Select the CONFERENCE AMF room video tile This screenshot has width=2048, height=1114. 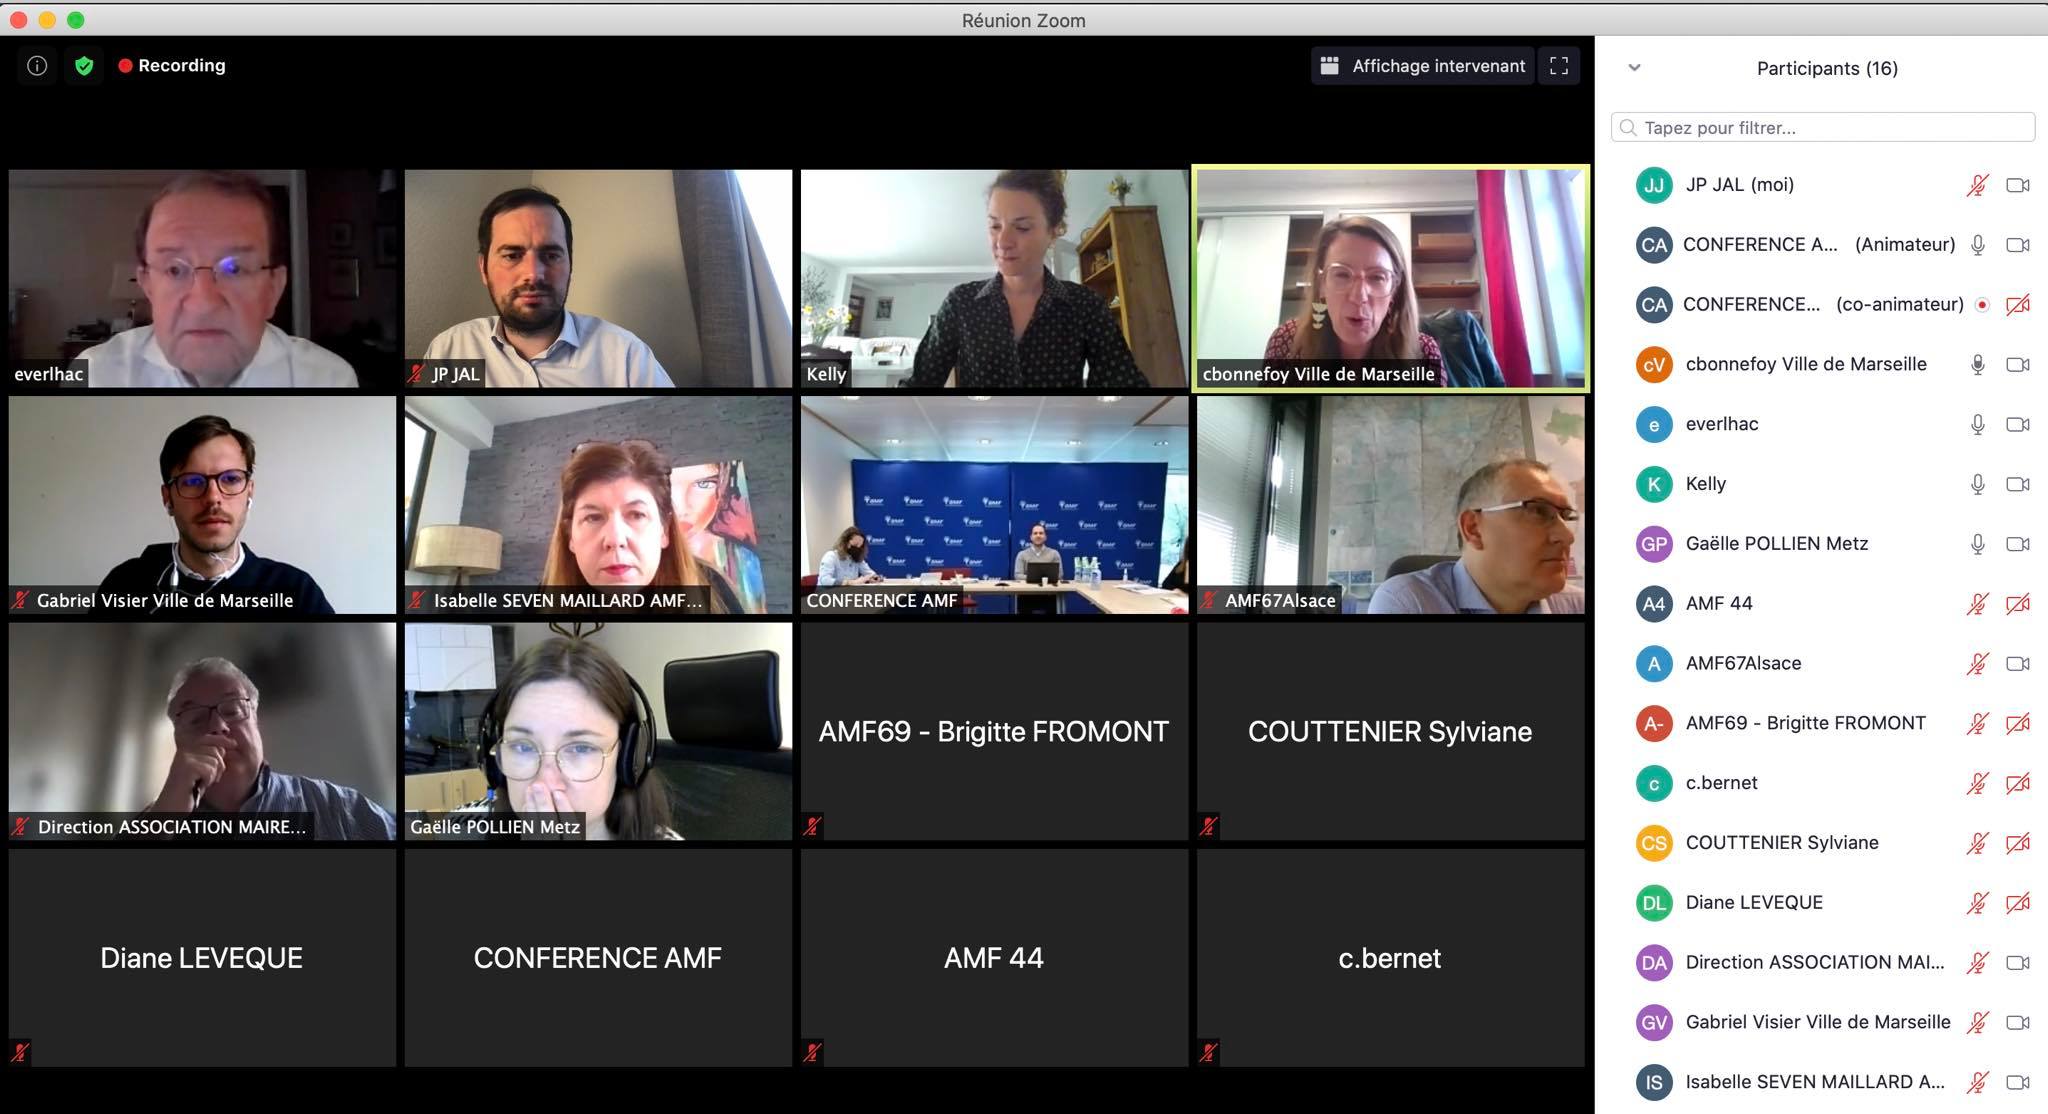(x=994, y=505)
